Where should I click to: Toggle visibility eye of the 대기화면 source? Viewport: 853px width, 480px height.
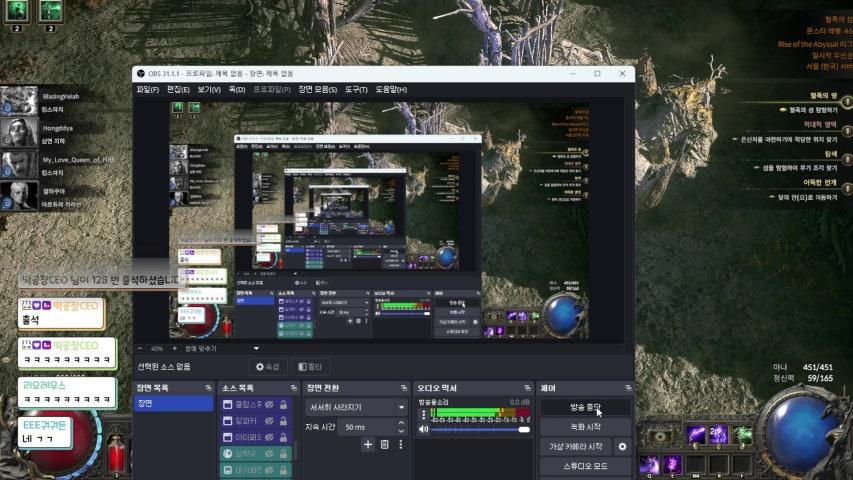pos(269,470)
